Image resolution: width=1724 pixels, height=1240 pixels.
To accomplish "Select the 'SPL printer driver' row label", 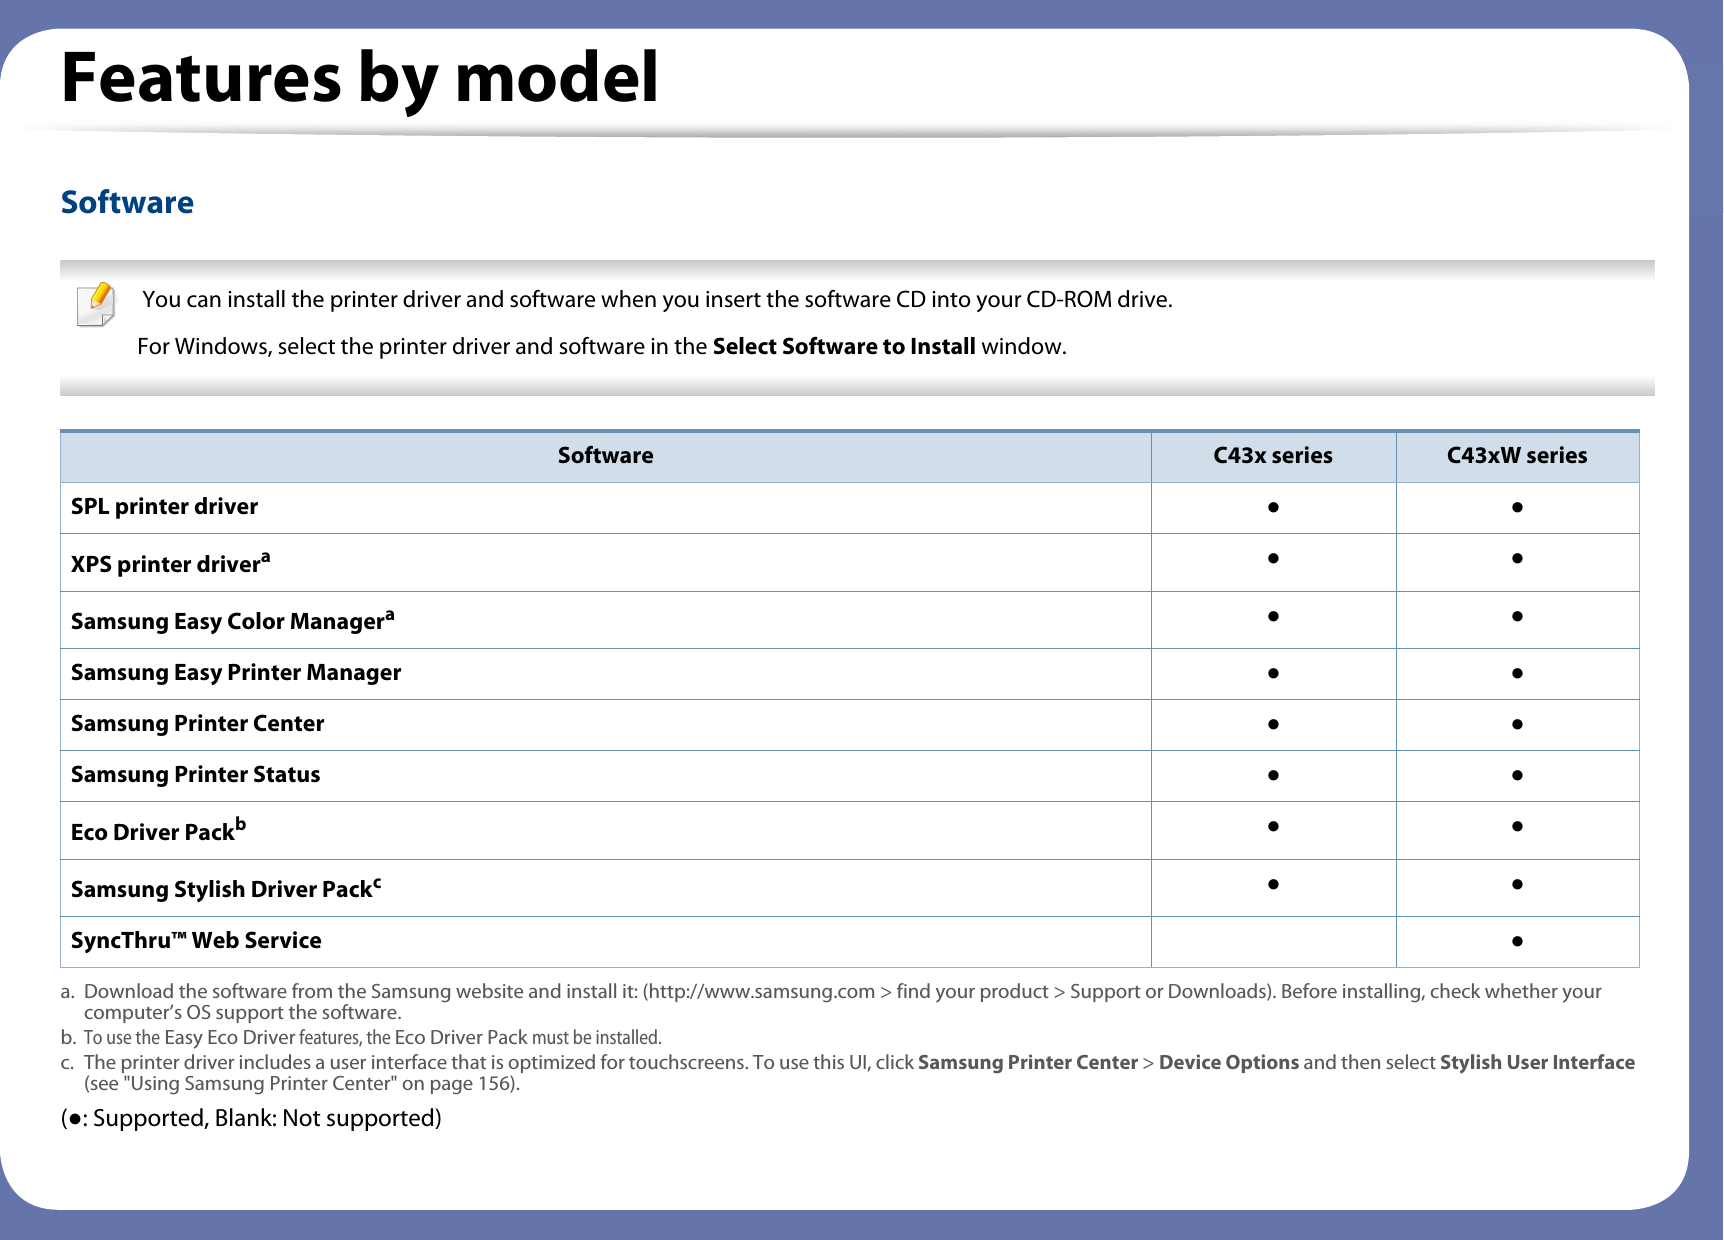I will click(164, 507).
